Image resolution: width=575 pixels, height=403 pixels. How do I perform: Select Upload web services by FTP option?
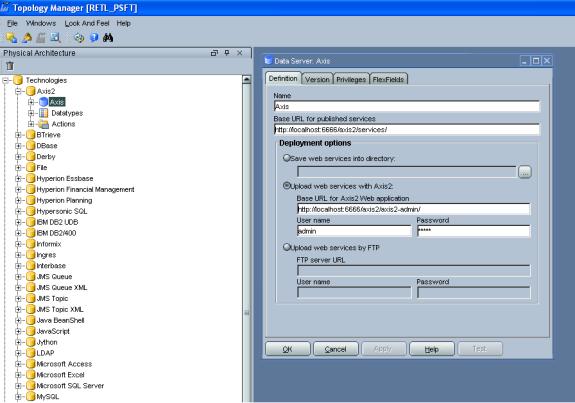(286, 248)
